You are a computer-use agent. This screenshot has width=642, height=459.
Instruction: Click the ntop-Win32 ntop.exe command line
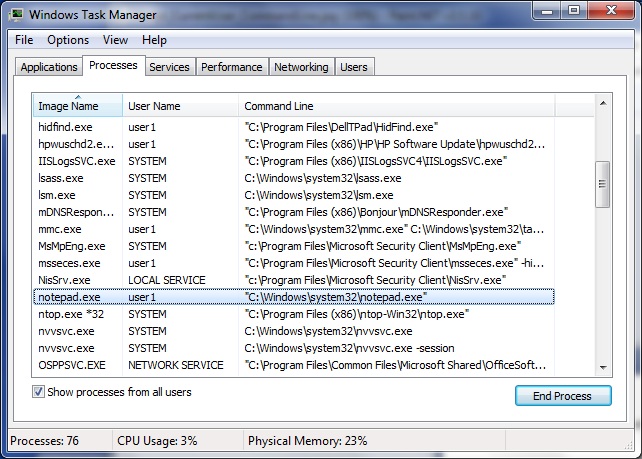point(357,314)
